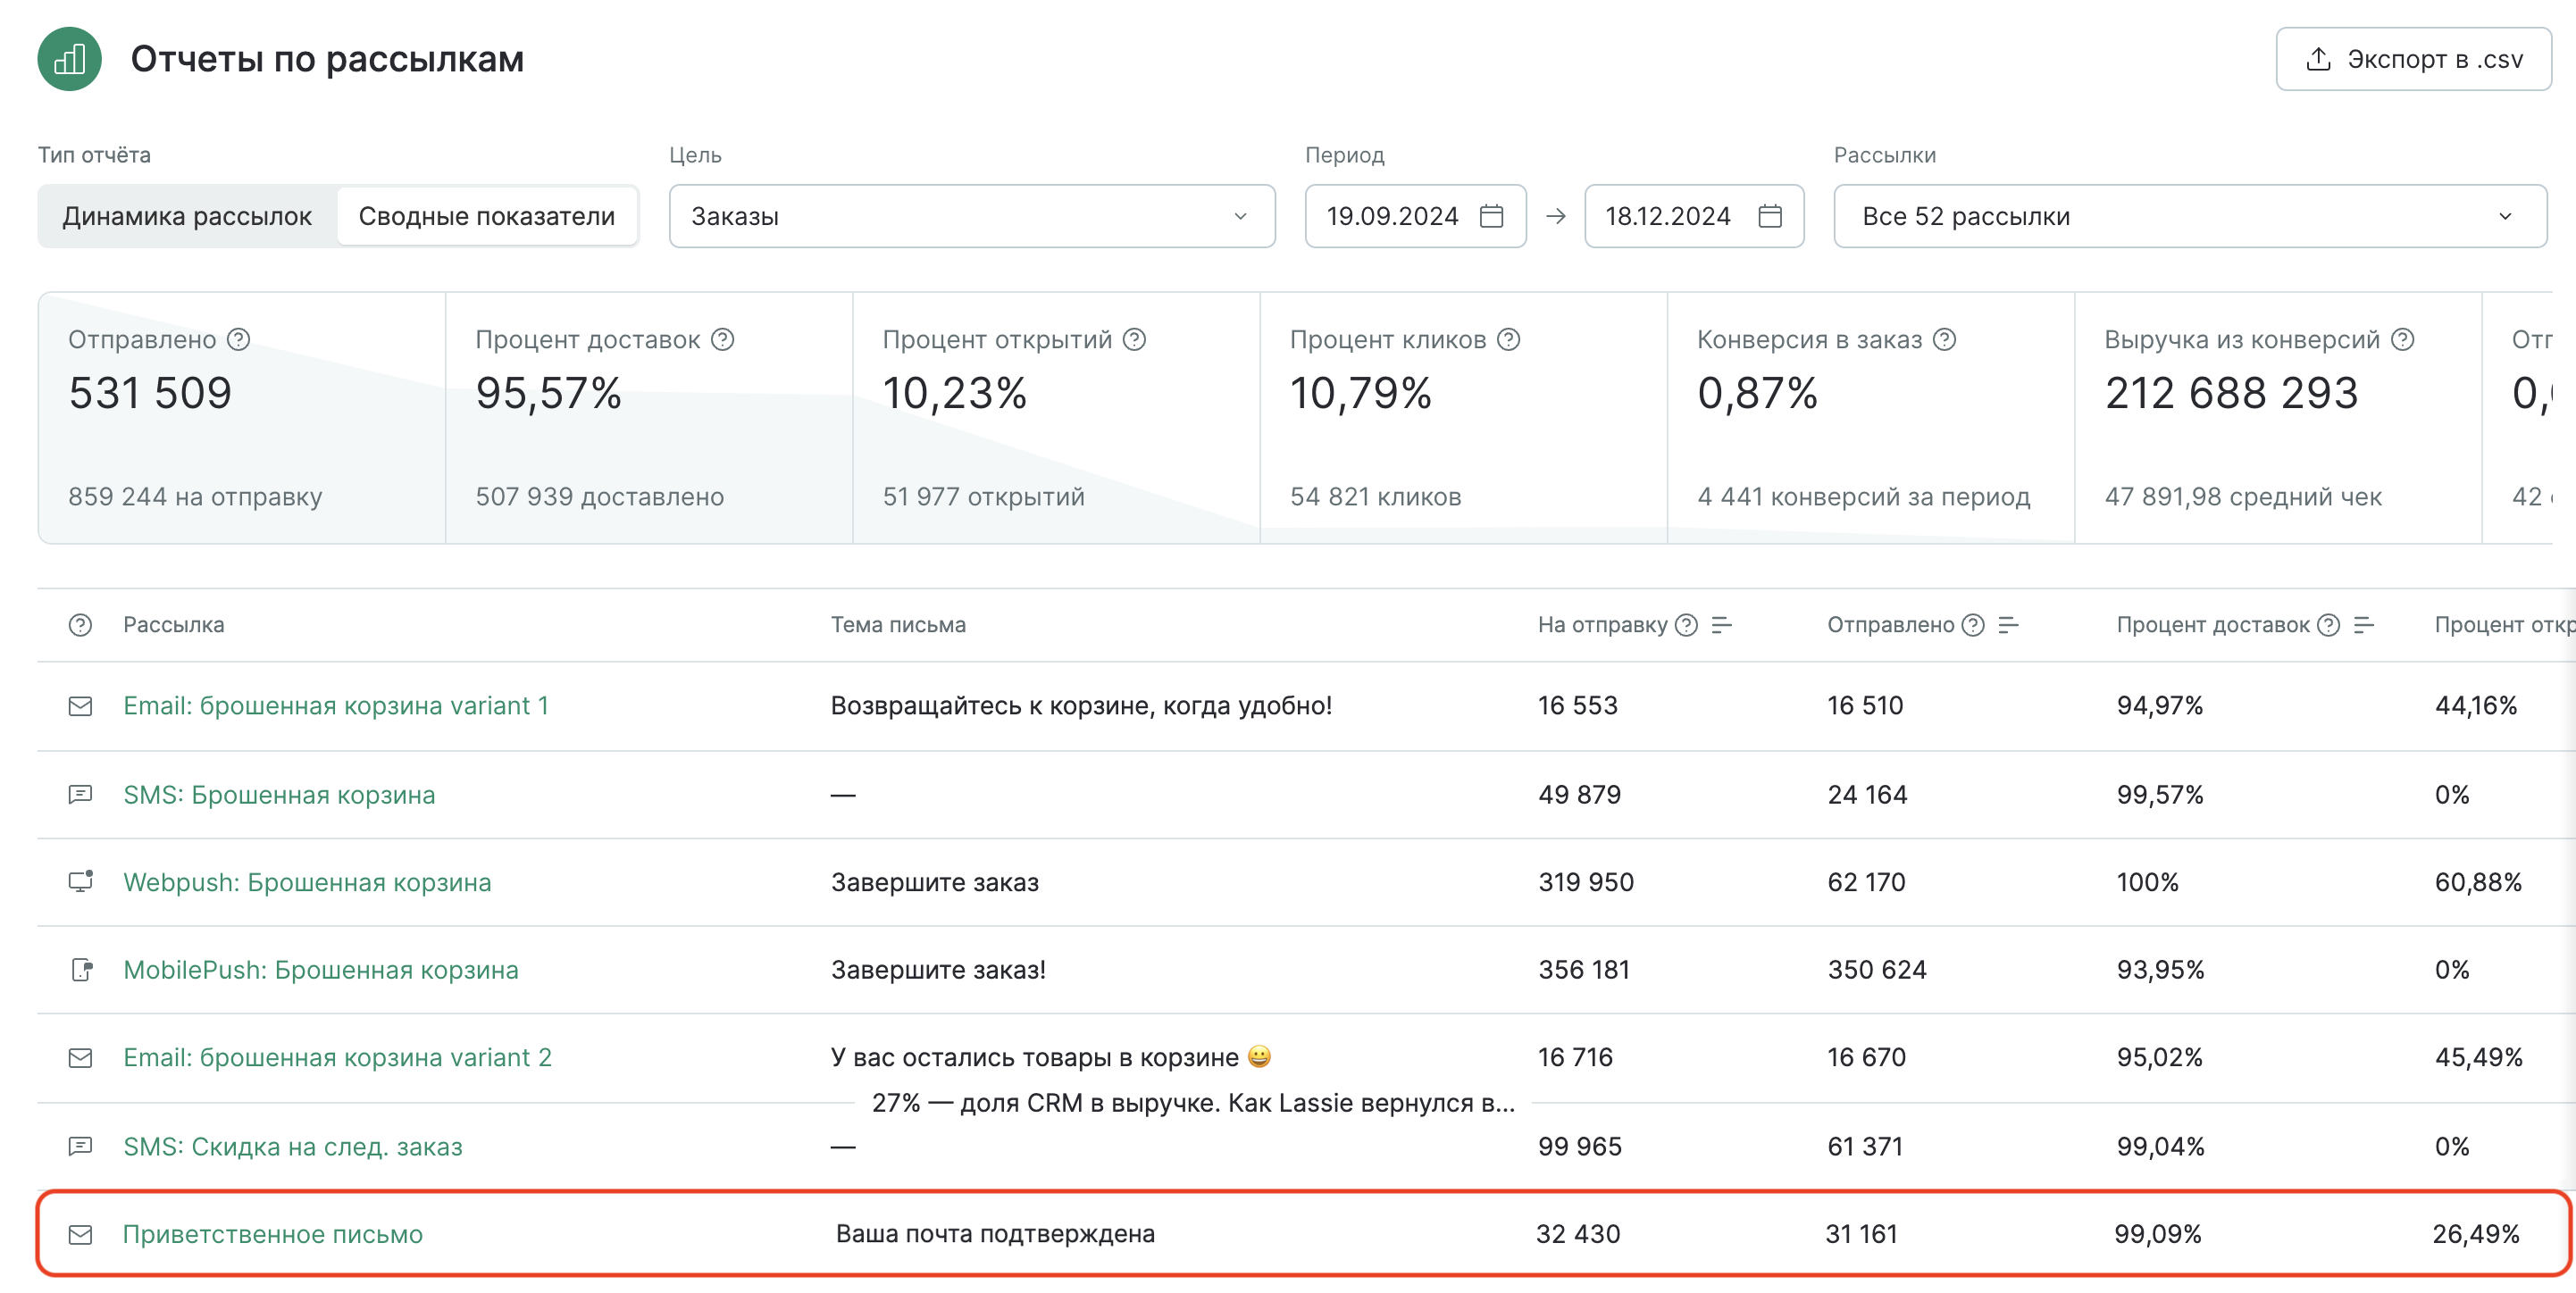Click the 99,57% delivery value for SMS: Брошенная корзина
Screen dimensions: 2576x1293
pyautogui.click(x=2160, y=795)
